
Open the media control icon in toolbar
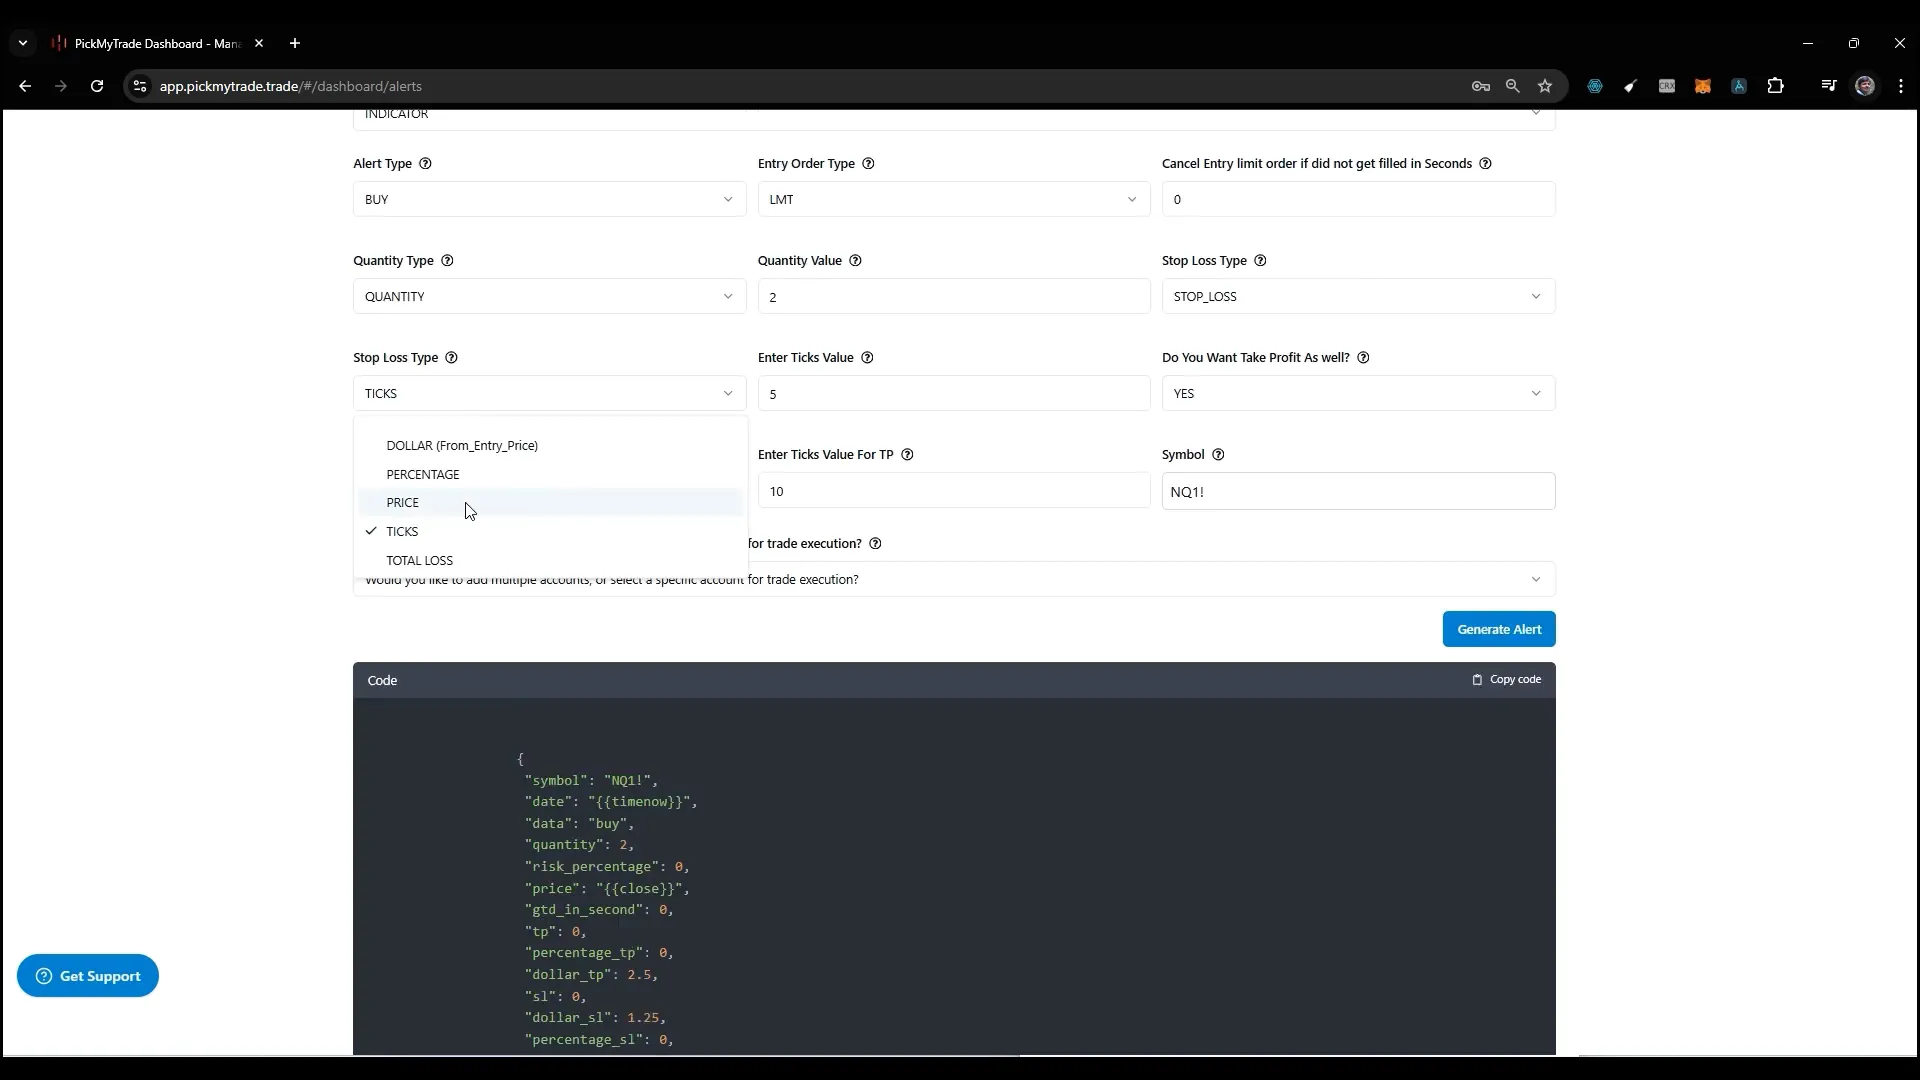pos(1829,86)
